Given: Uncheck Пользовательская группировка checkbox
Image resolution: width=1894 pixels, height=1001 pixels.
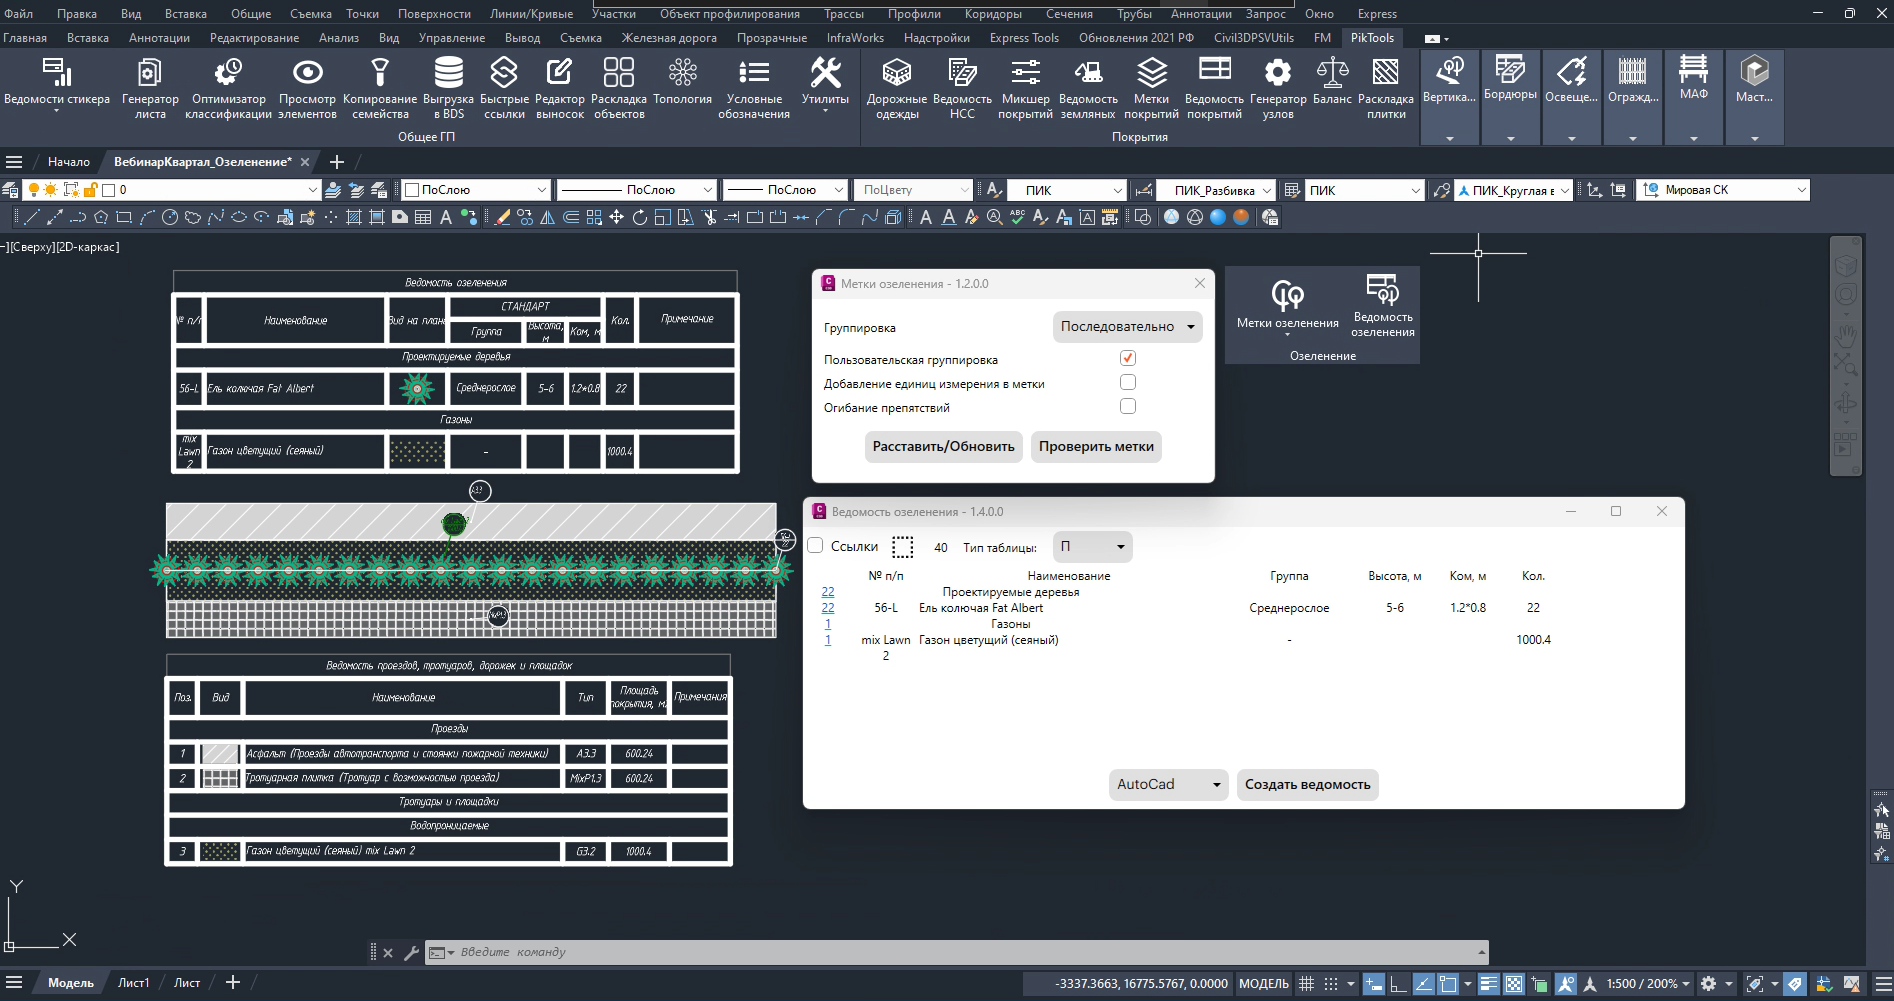Looking at the screenshot, I should pos(1128,358).
